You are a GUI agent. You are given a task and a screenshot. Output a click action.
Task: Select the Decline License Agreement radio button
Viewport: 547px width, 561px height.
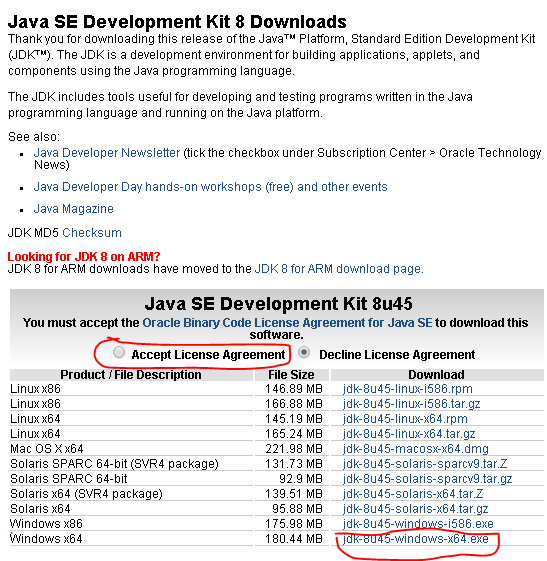(304, 353)
